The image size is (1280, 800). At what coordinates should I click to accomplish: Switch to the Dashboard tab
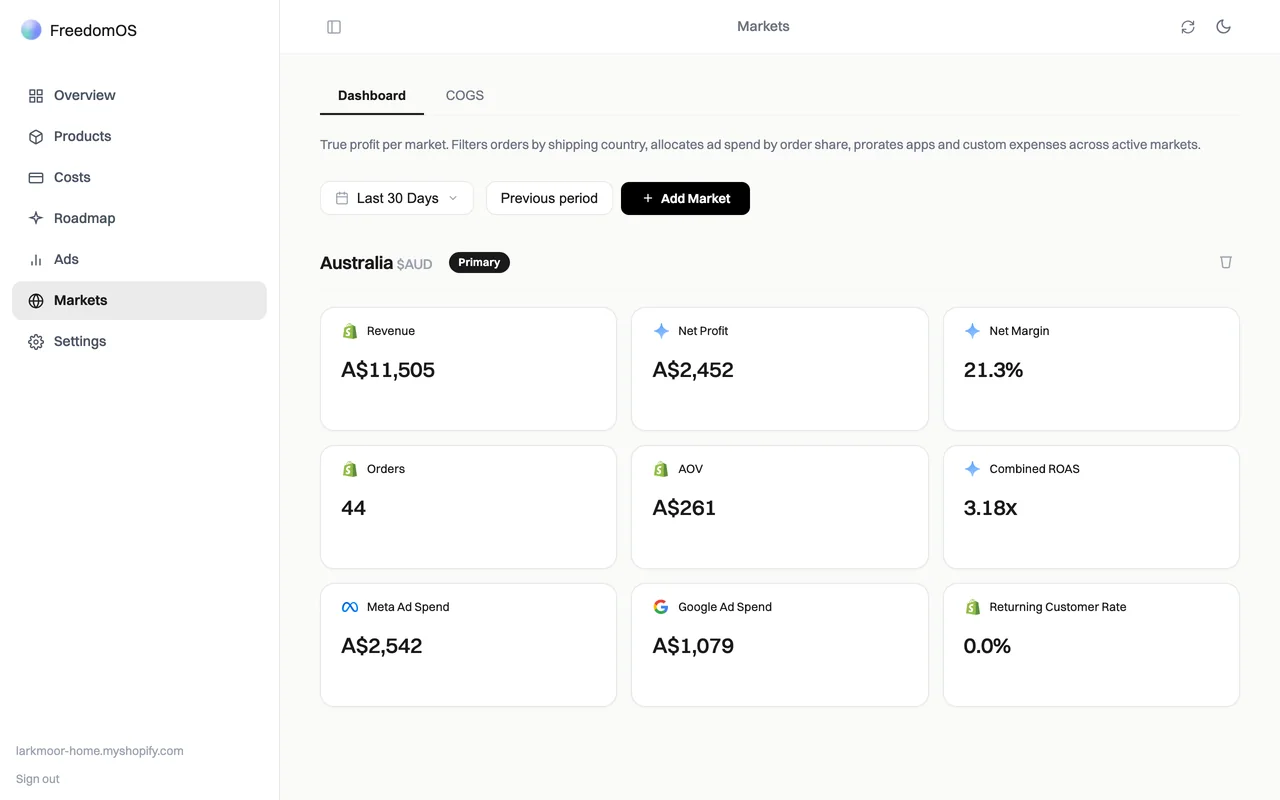[x=372, y=96]
